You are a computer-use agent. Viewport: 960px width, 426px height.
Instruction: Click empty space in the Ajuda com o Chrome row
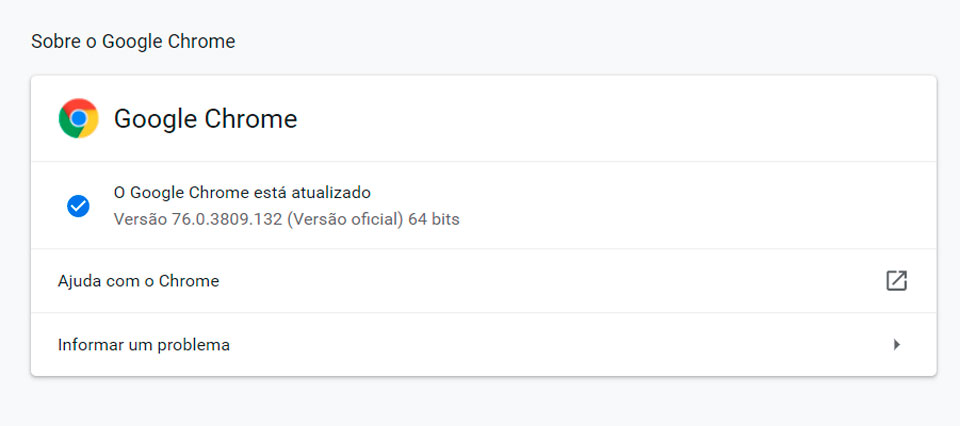pyautogui.click(x=551, y=281)
